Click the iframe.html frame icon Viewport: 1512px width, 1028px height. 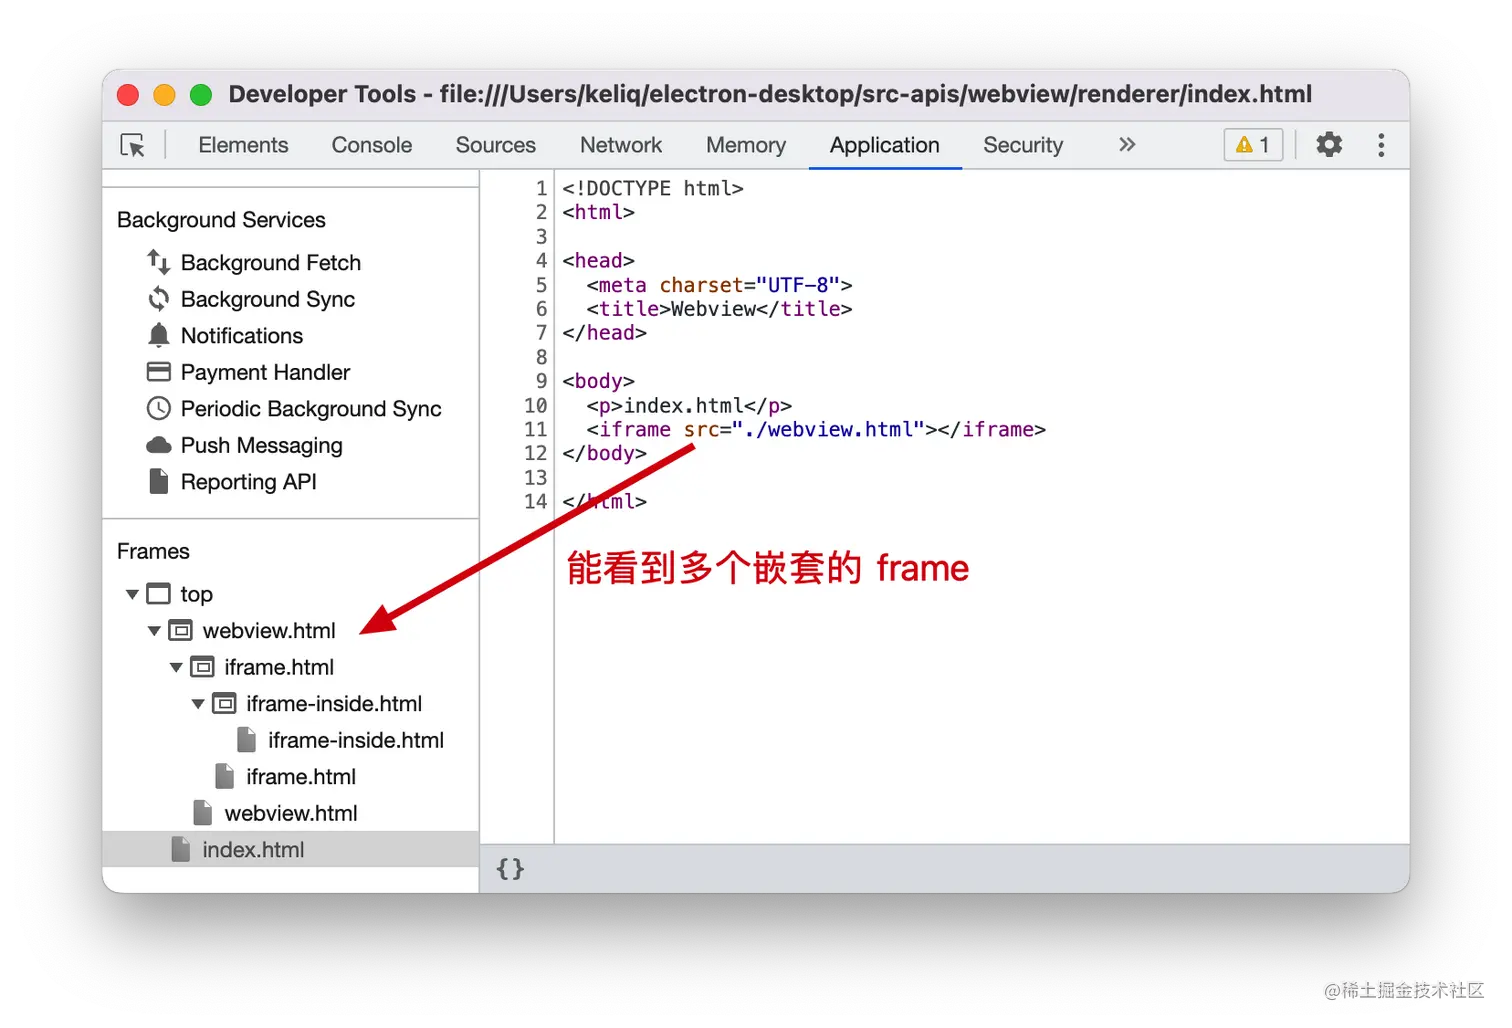click(203, 667)
